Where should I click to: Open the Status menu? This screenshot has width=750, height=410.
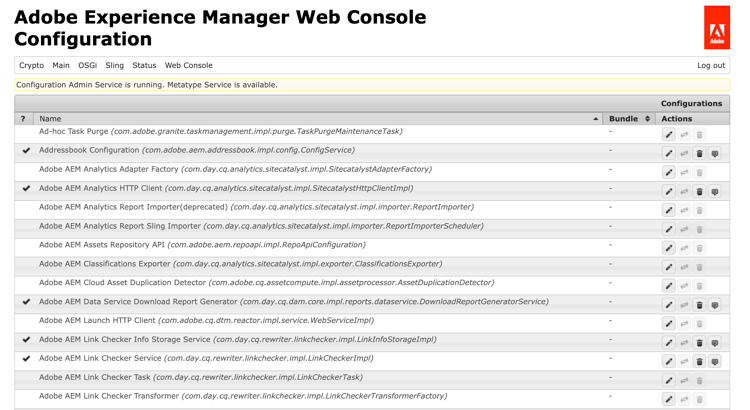coord(144,65)
